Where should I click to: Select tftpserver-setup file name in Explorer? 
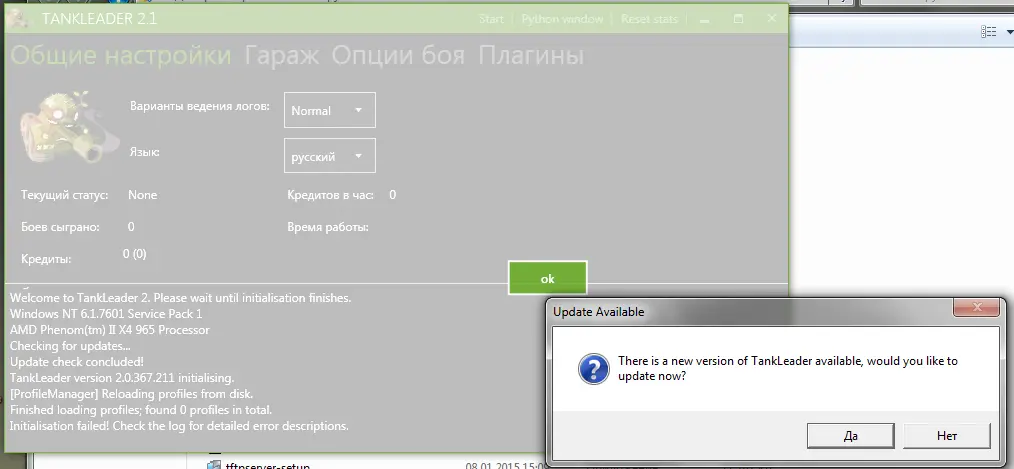click(268, 466)
